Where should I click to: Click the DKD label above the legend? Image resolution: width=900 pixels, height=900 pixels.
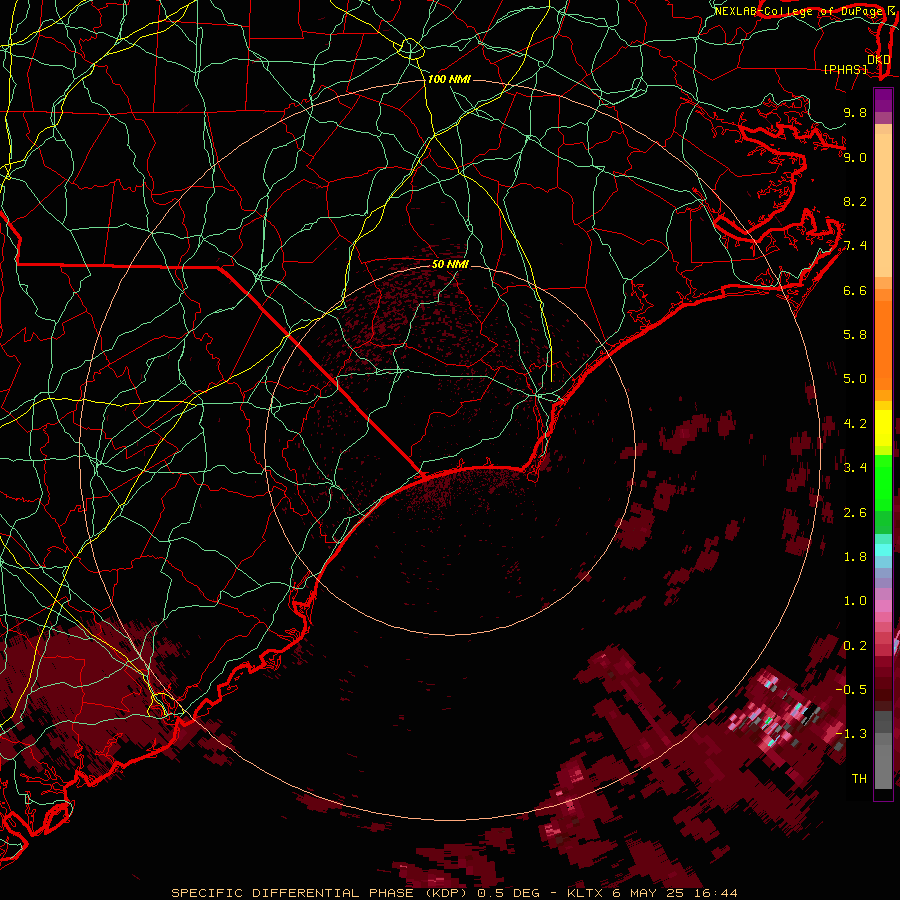878,60
